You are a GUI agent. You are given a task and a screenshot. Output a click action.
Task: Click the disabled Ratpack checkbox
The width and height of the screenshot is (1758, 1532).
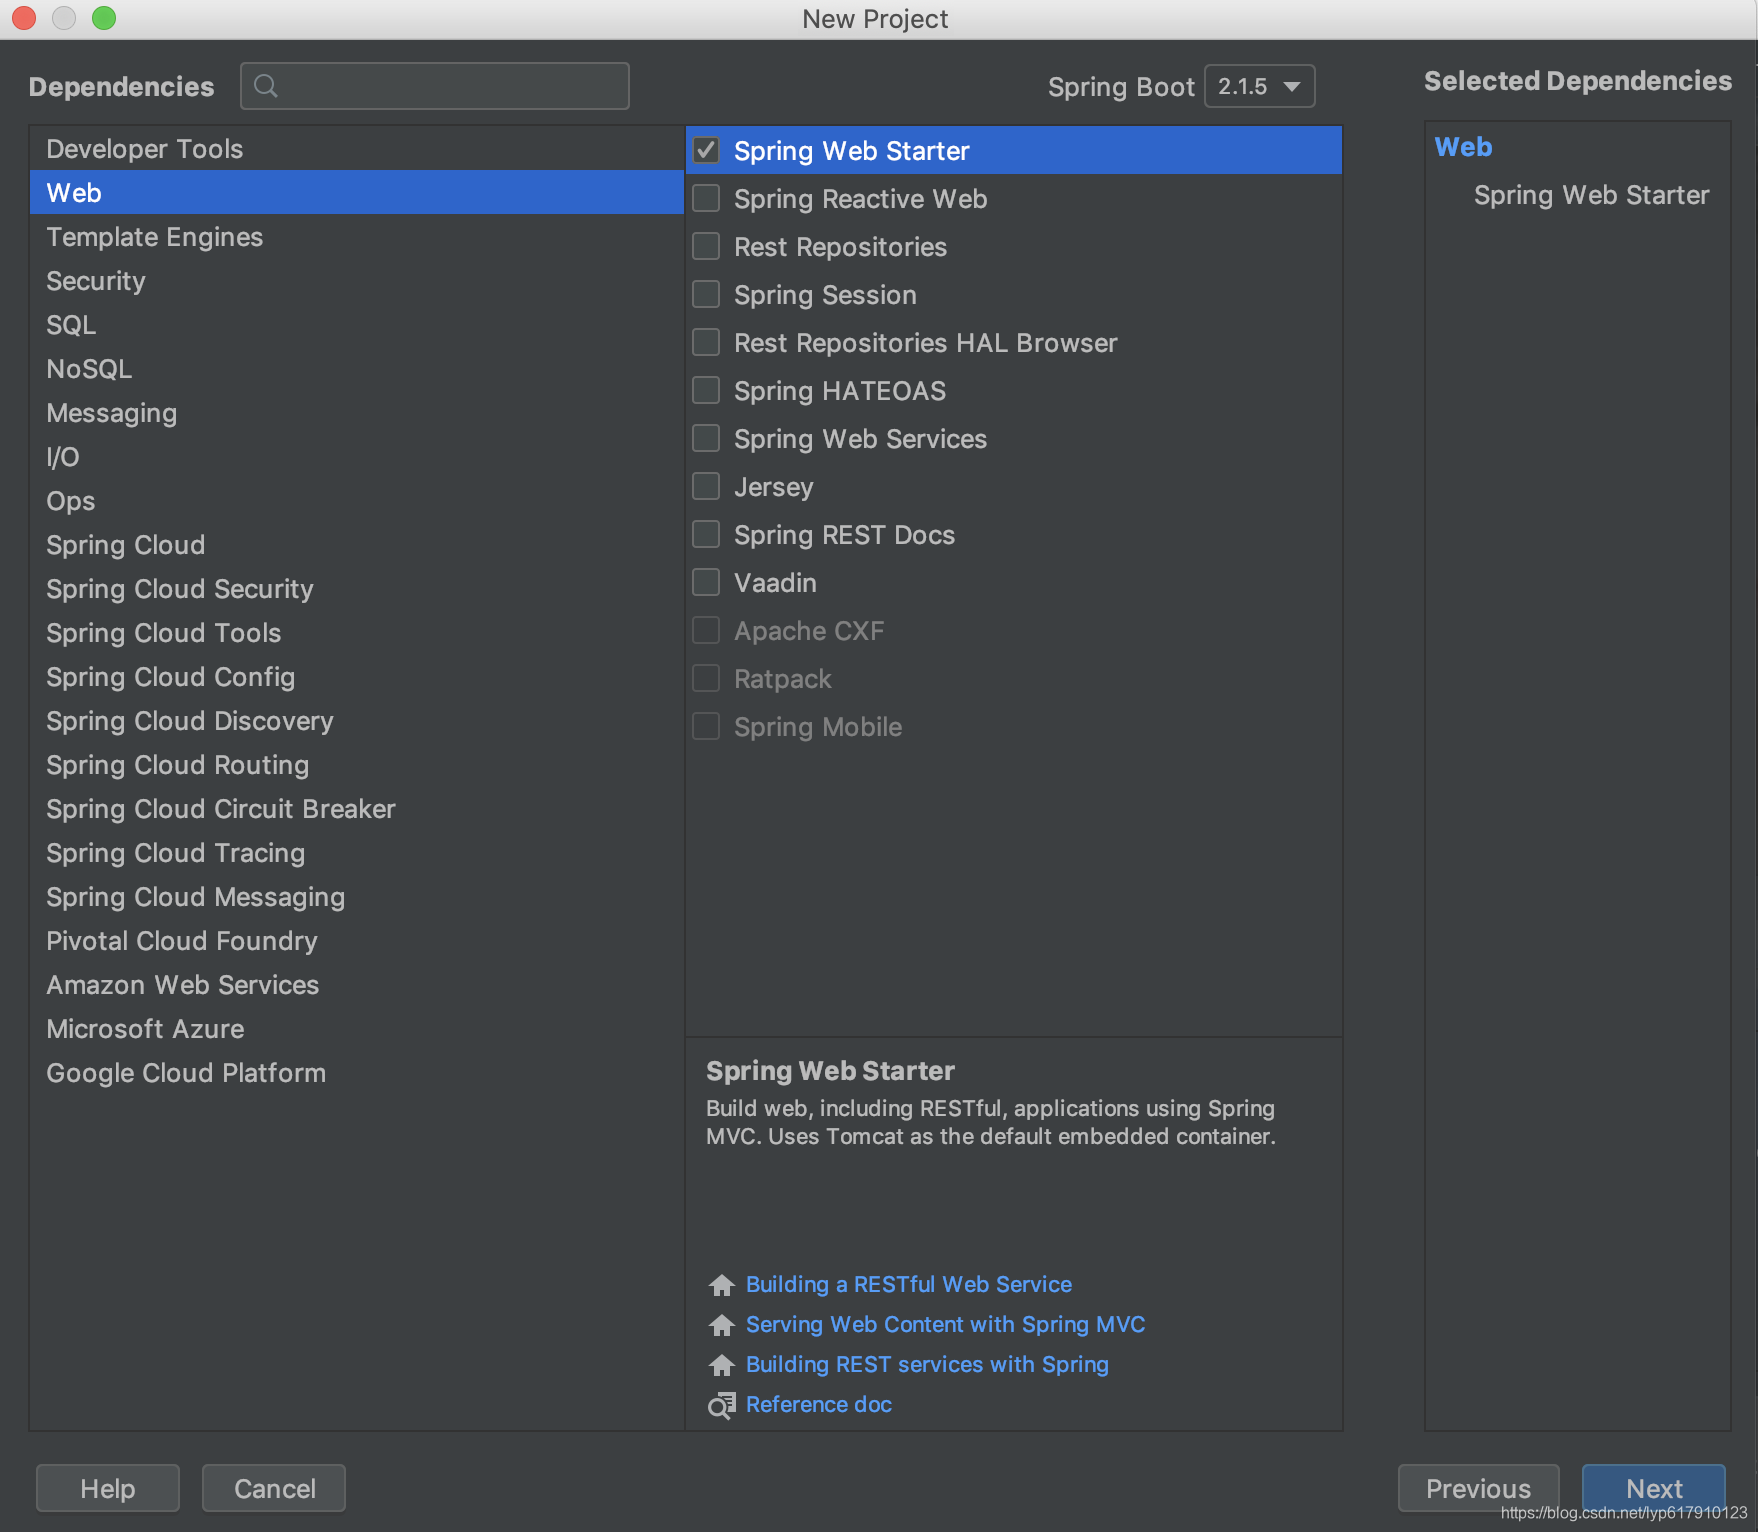pos(706,678)
